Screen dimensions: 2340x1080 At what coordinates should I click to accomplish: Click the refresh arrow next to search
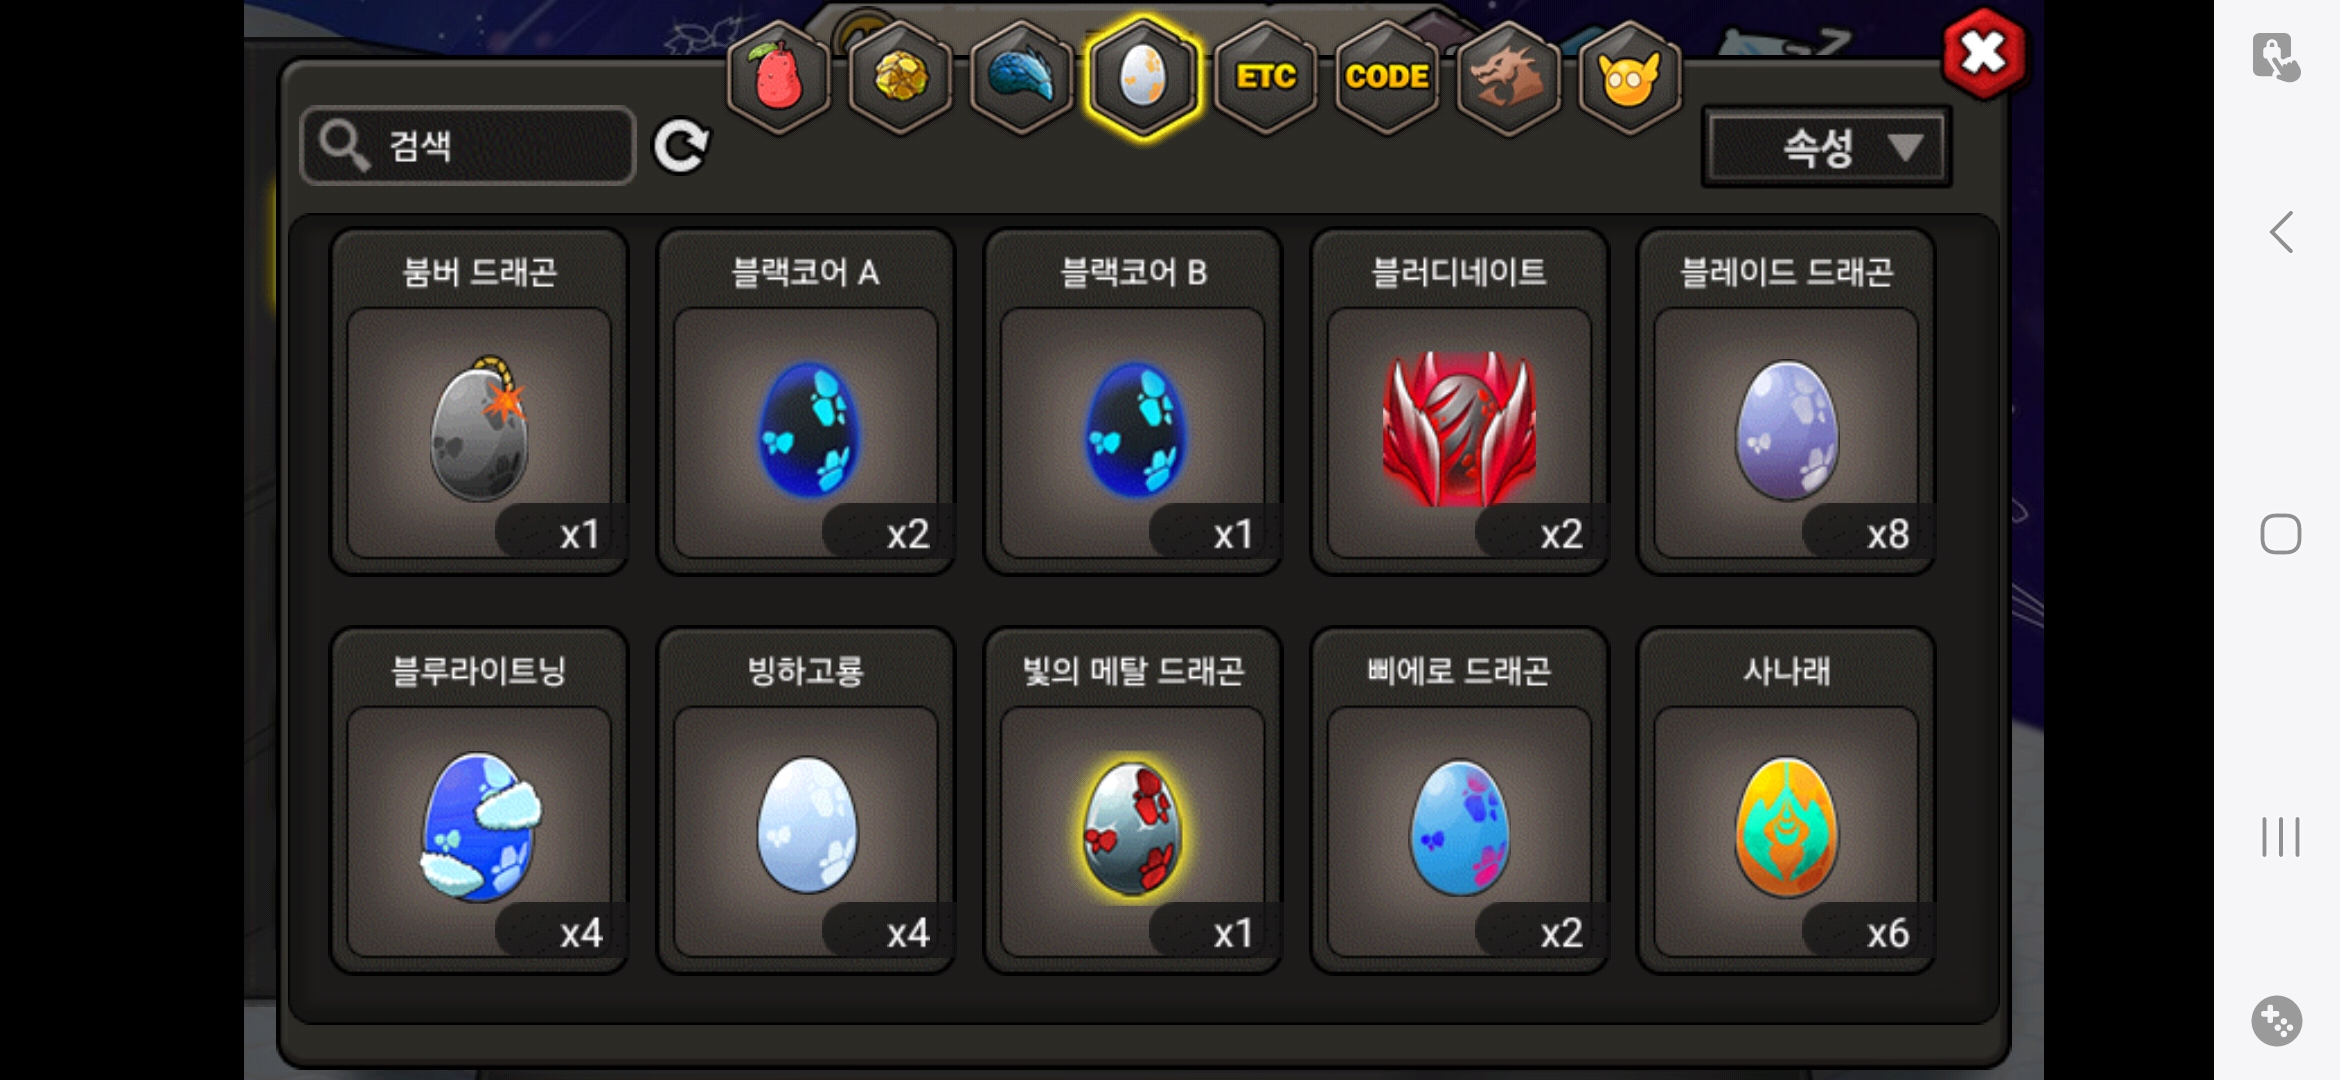(681, 146)
